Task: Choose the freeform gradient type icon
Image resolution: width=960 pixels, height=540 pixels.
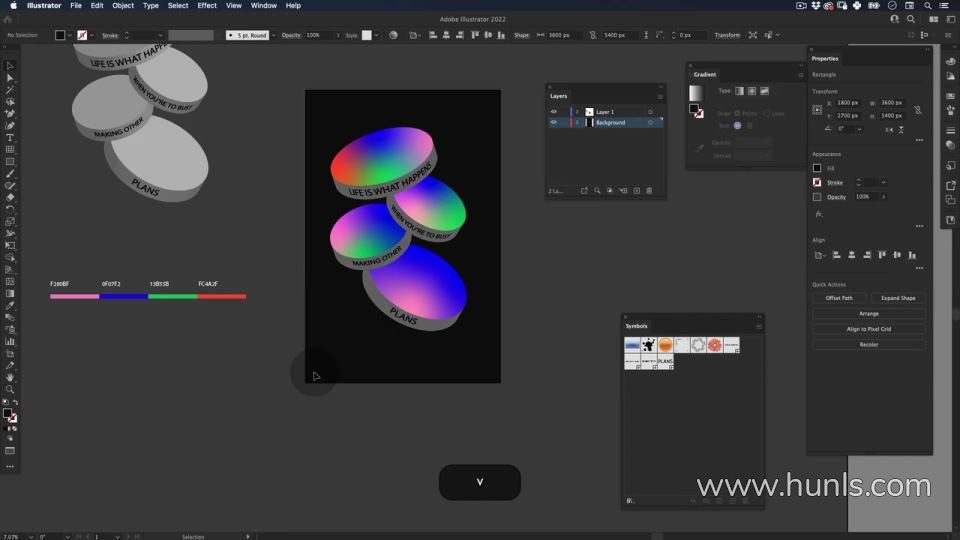Action: 764,91
